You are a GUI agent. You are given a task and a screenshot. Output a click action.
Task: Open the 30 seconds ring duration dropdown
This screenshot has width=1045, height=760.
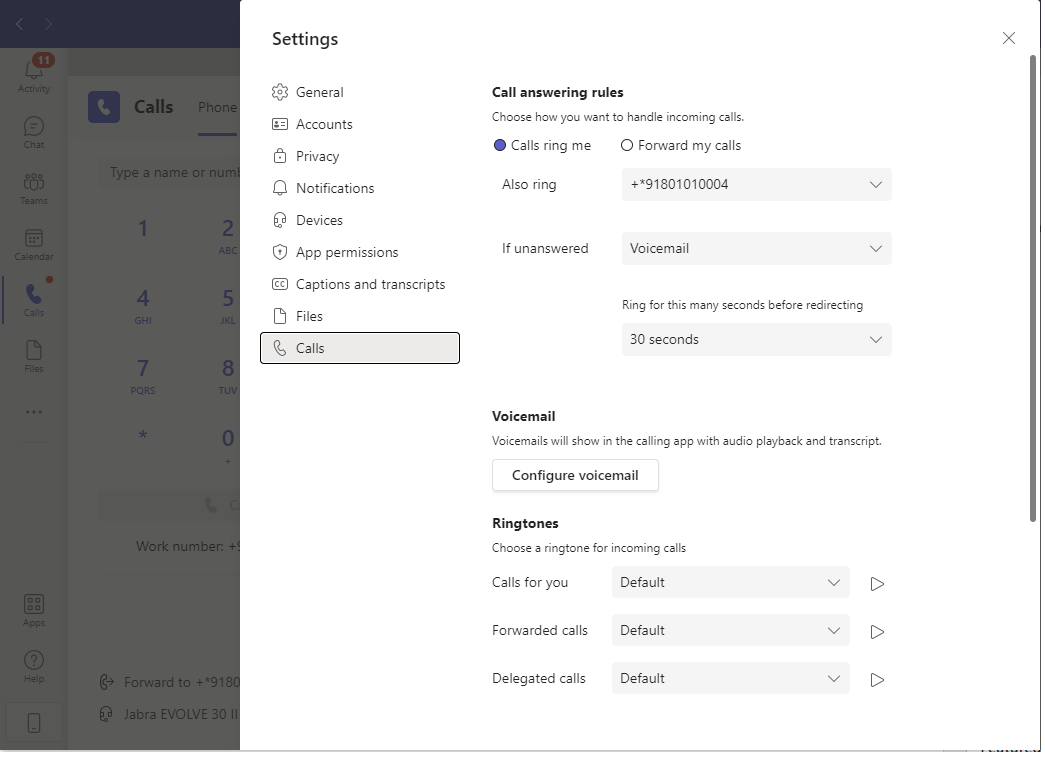click(x=756, y=339)
